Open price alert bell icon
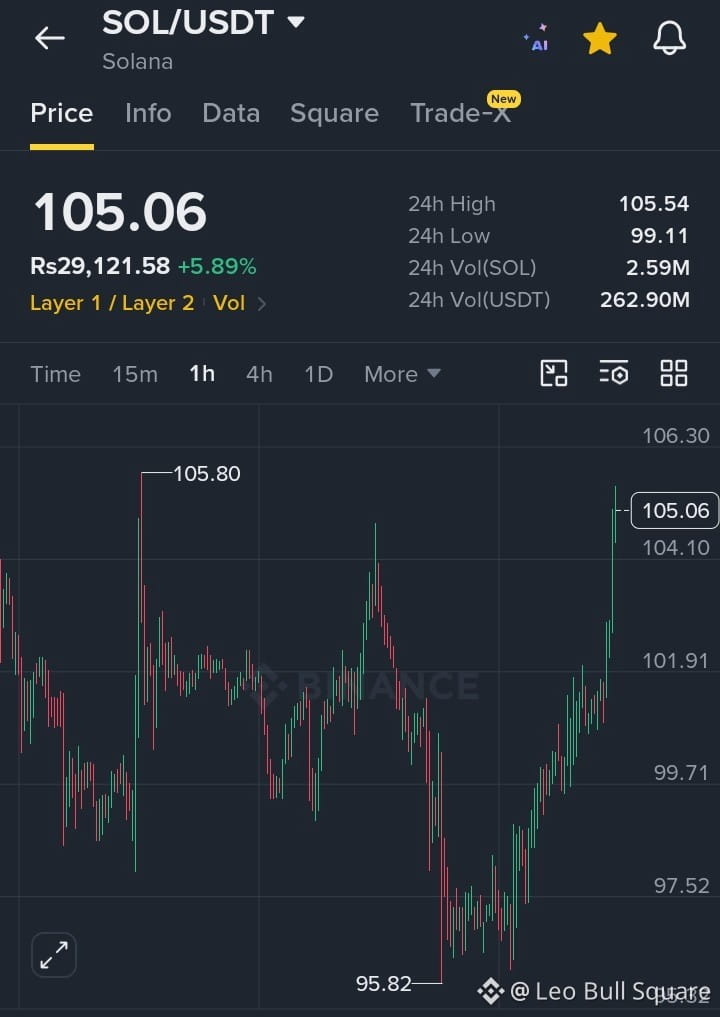 pos(669,38)
